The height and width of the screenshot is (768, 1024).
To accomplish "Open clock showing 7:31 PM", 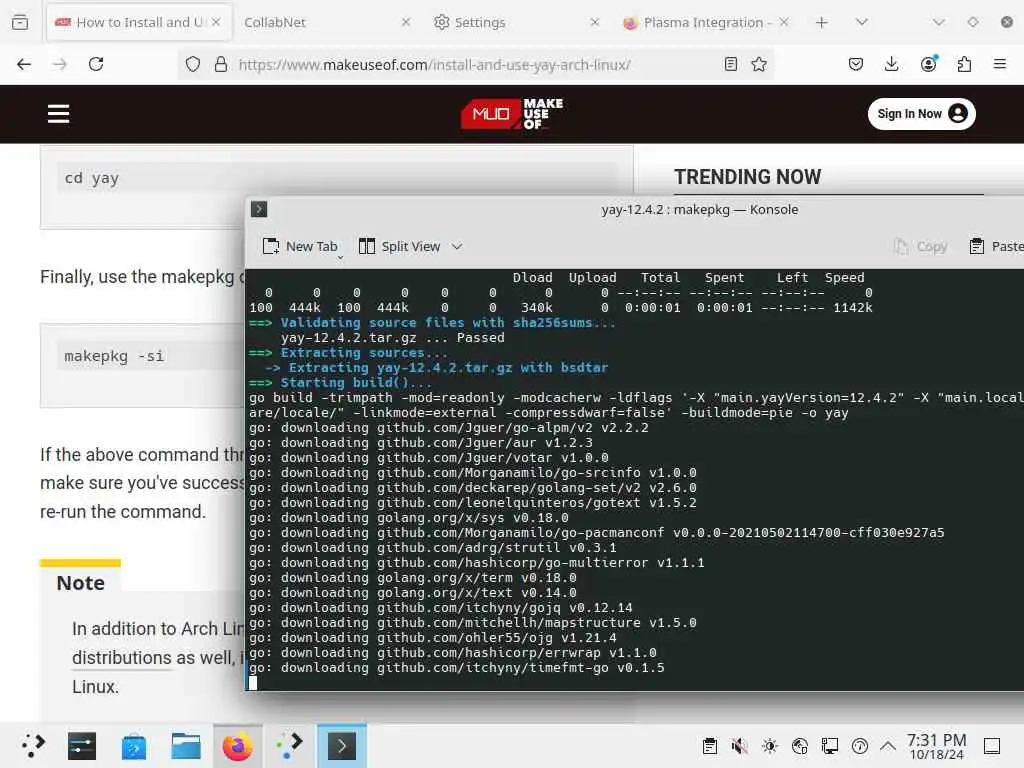I will point(936,746).
